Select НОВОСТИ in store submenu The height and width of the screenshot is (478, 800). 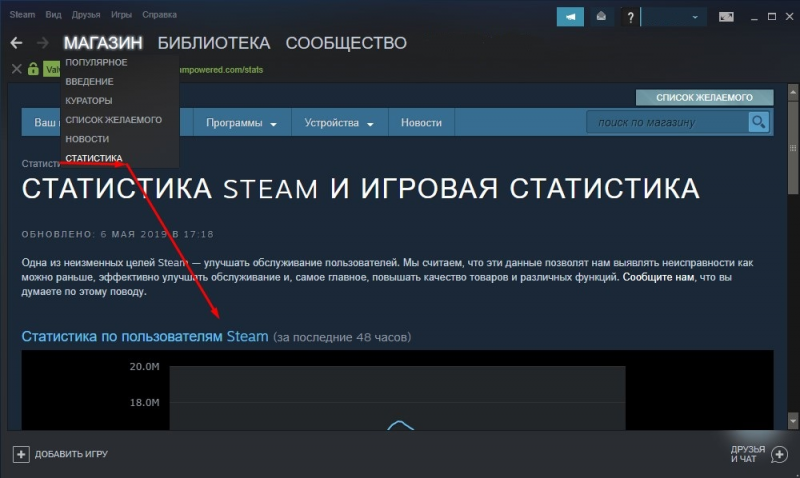(87, 139)
